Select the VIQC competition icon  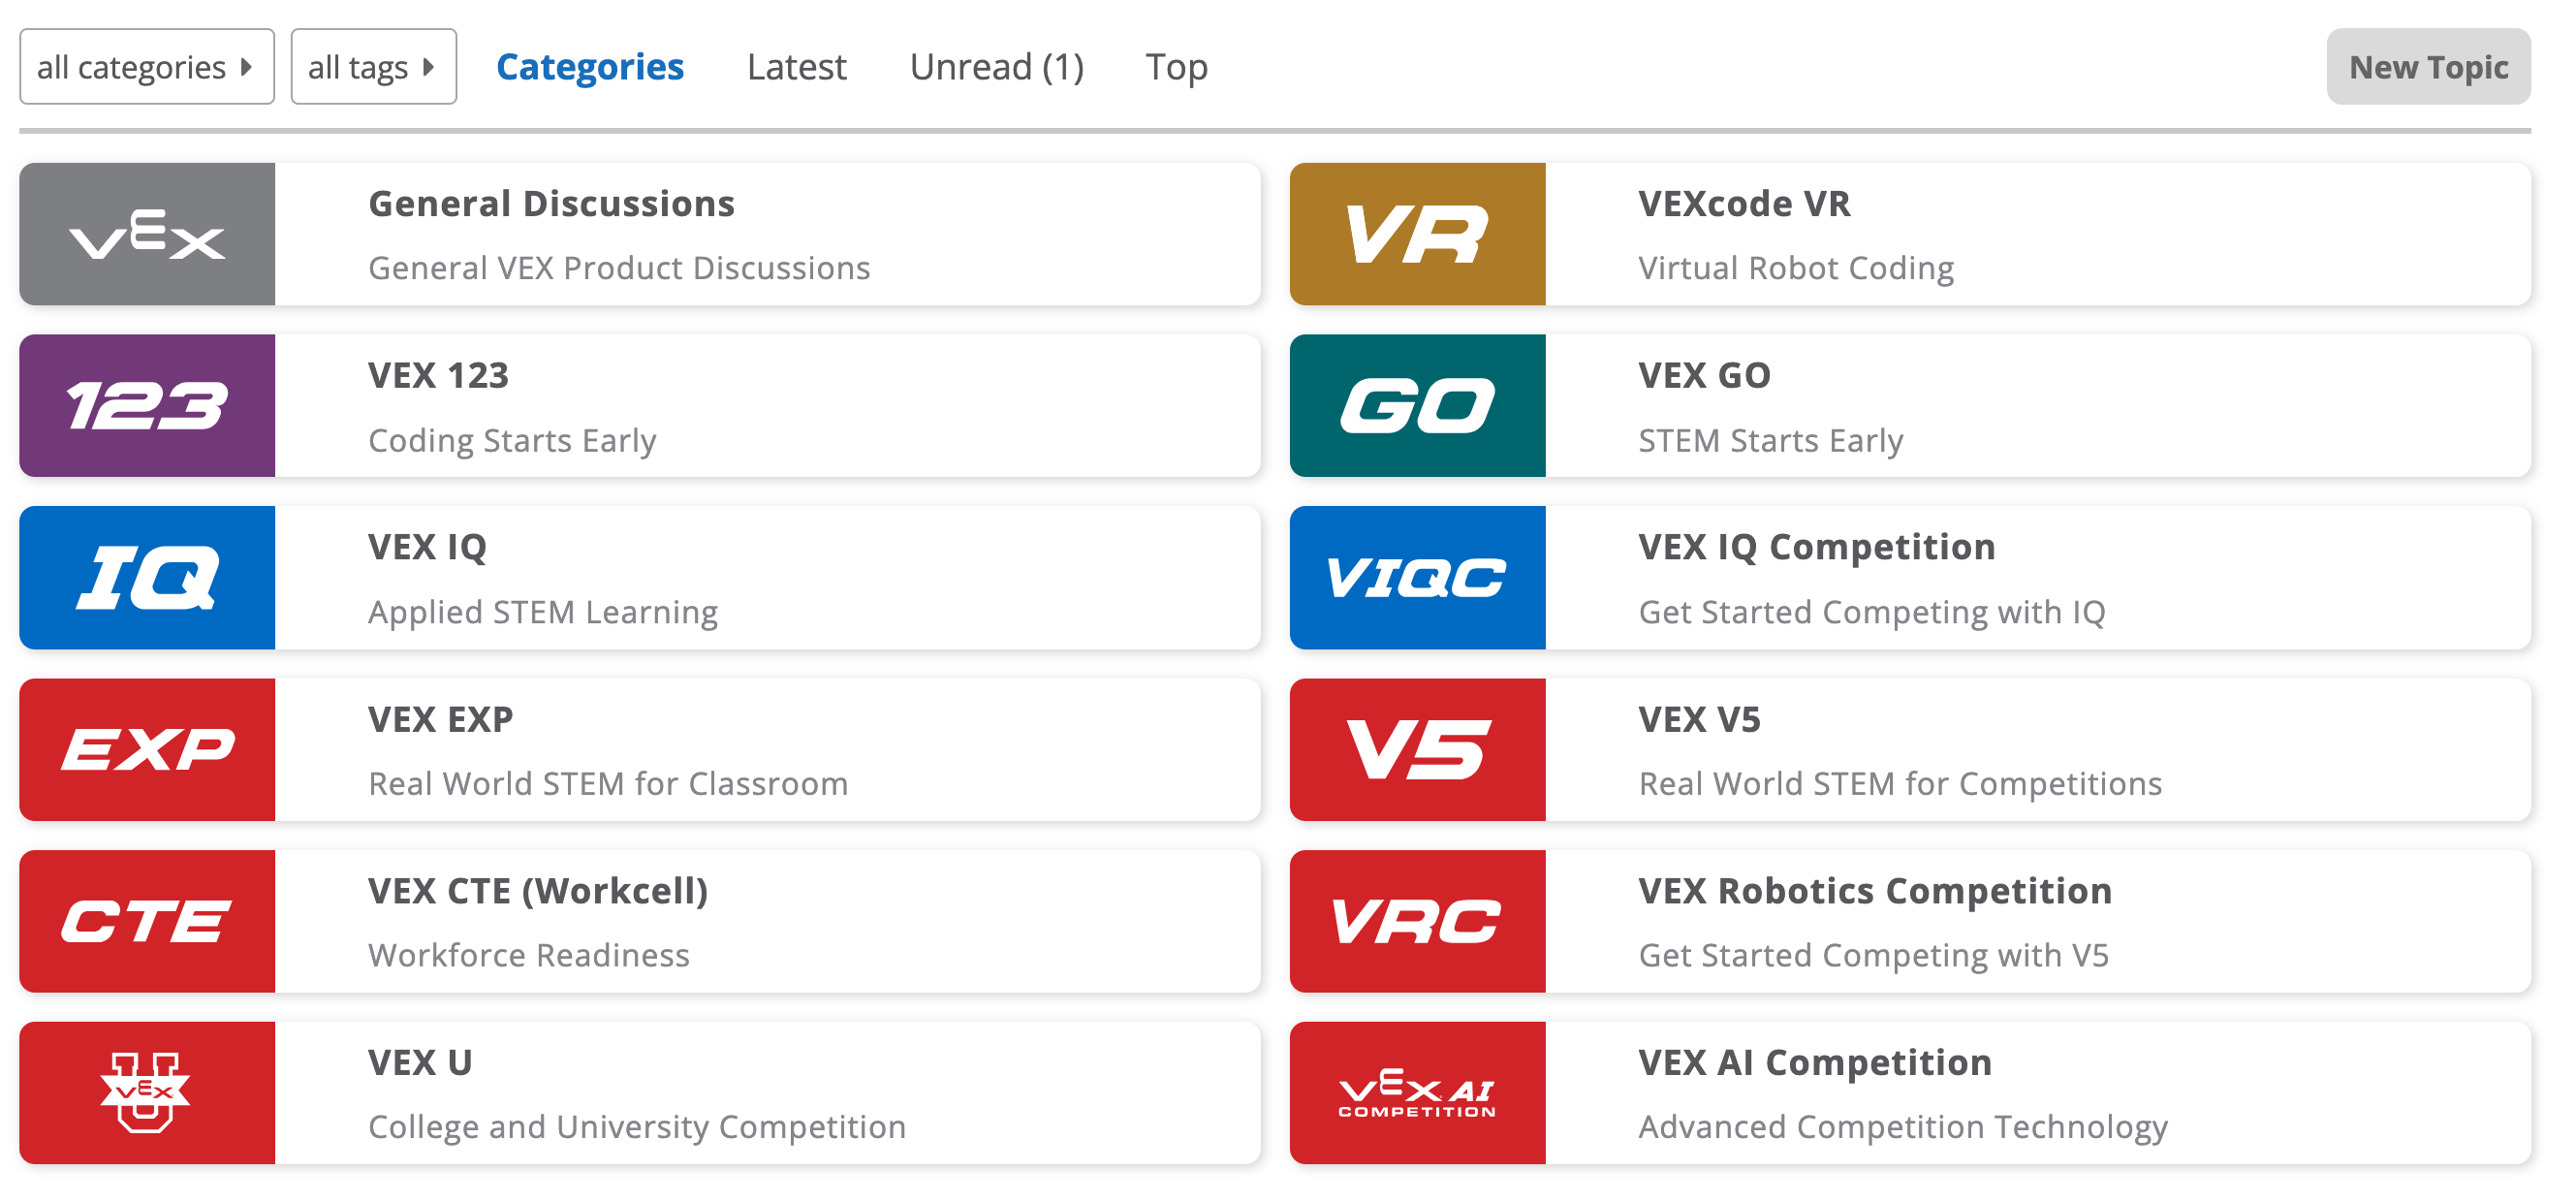click(1417, 577)
